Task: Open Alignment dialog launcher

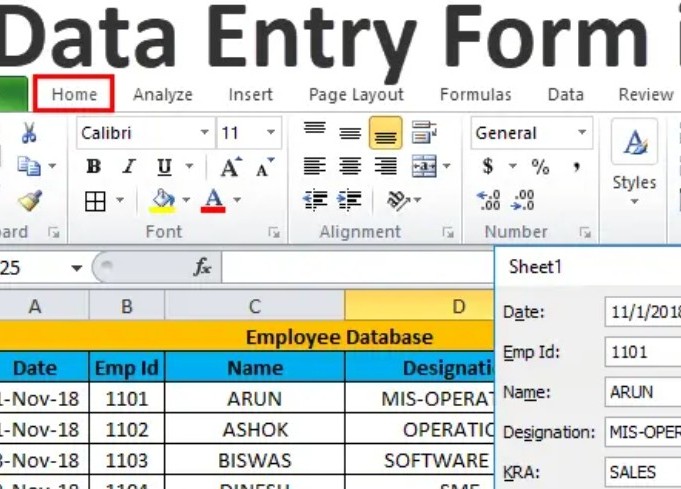Action: pyautogui.click(x=448, y=233)
